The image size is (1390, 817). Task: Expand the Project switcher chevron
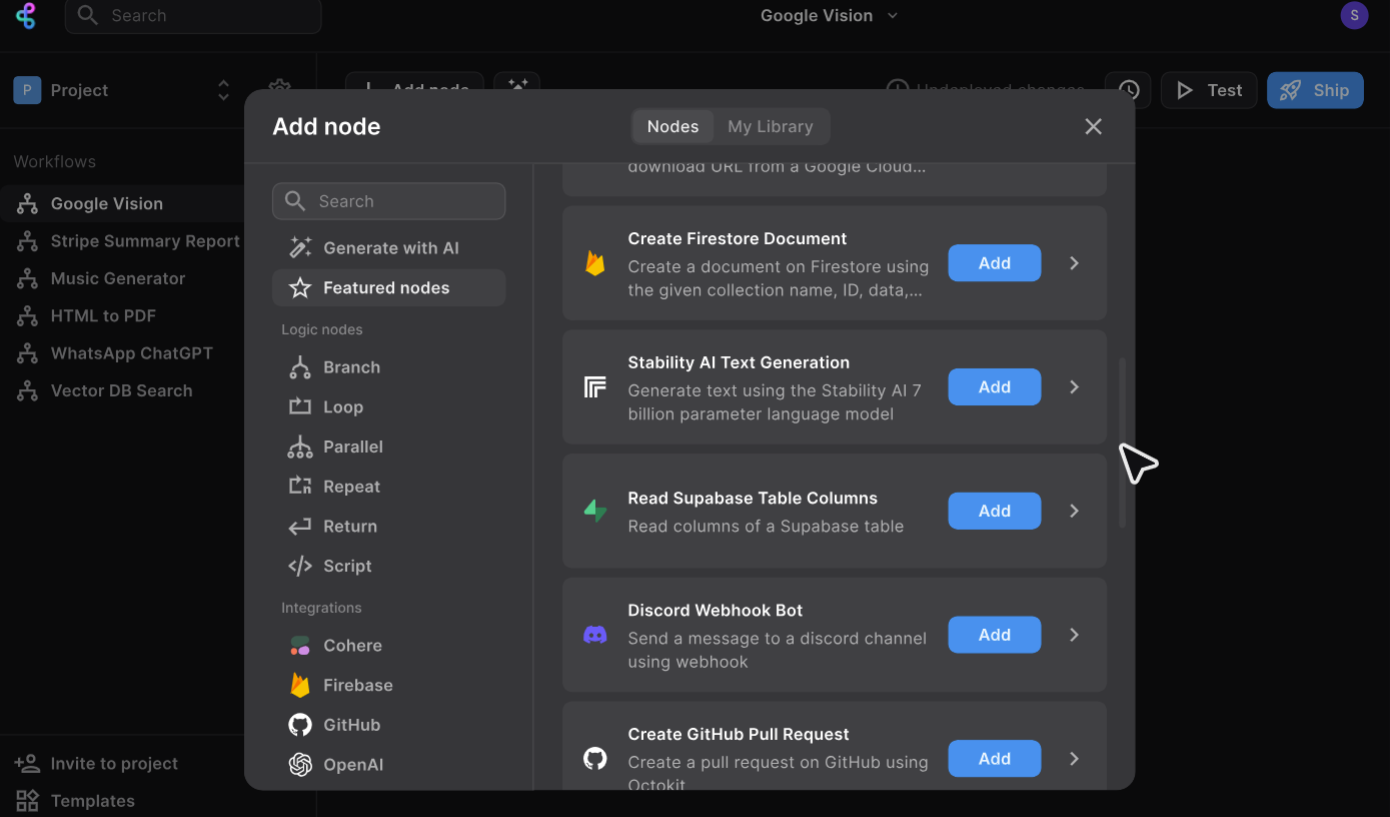223,90
